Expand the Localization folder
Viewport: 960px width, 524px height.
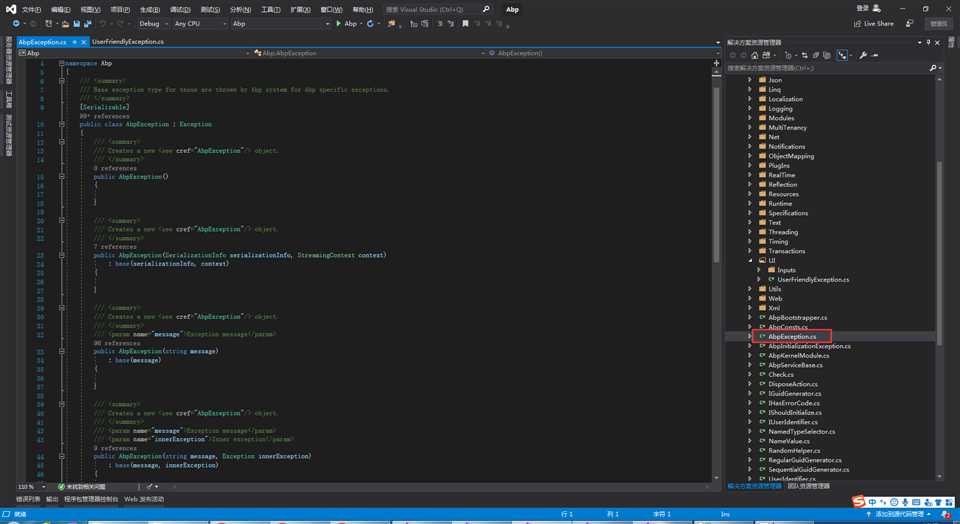[x=749, y=99]
